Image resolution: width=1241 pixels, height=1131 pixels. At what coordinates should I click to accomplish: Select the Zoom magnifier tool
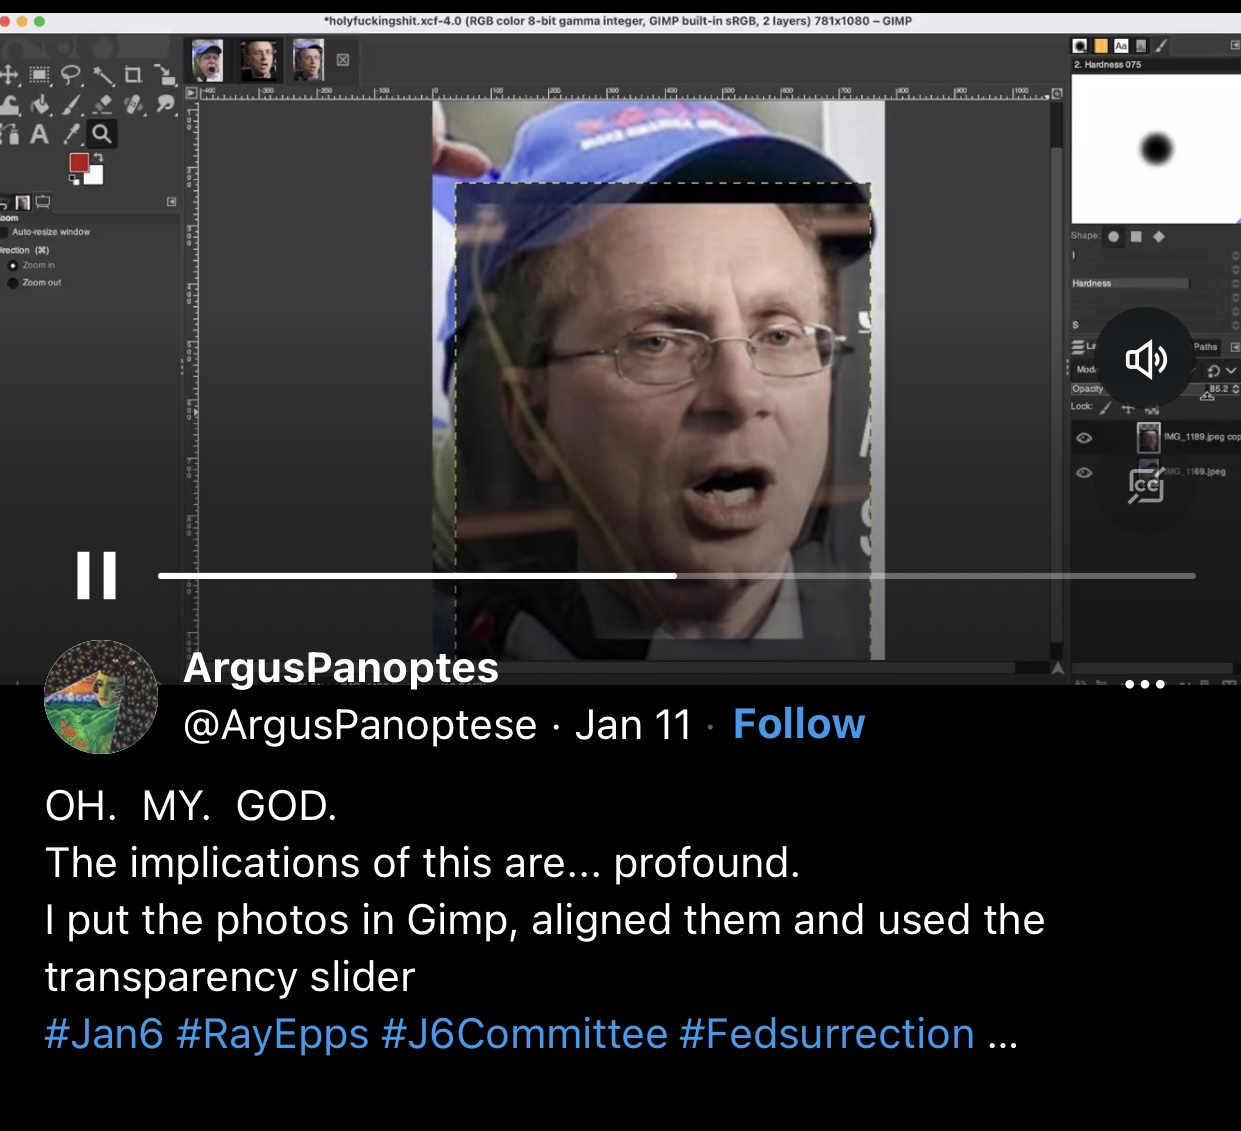pos(101,134)
